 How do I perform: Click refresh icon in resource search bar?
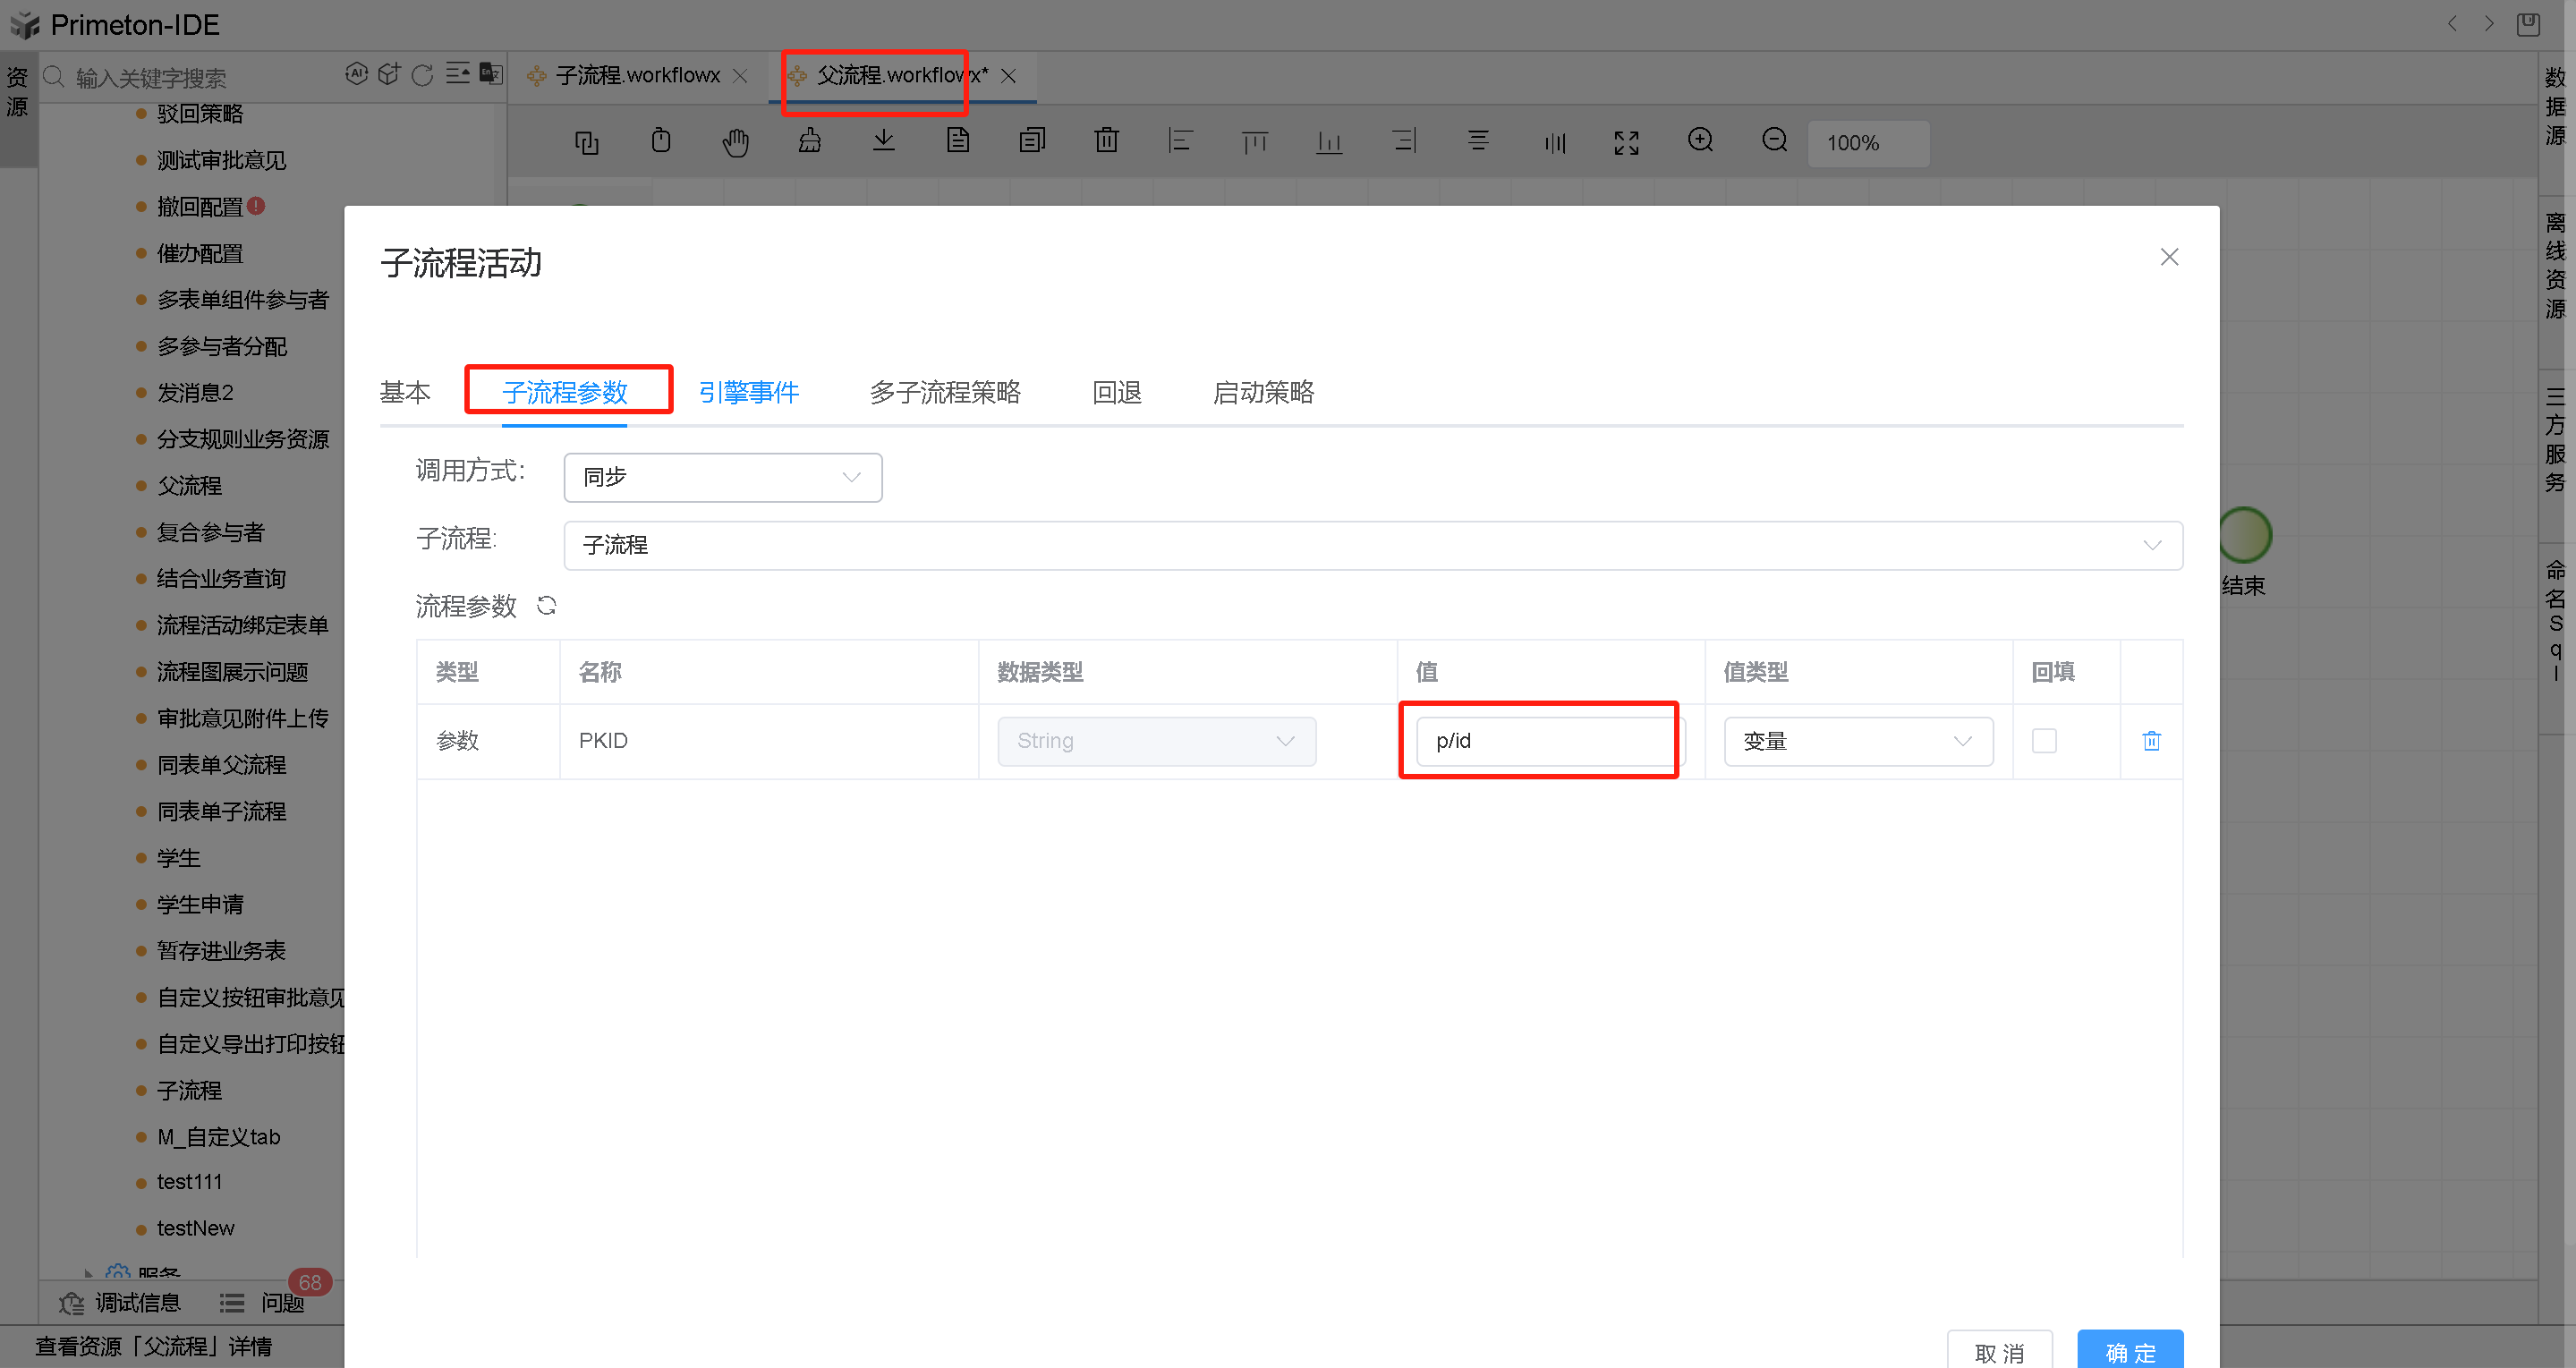click(x=422, y=75)
